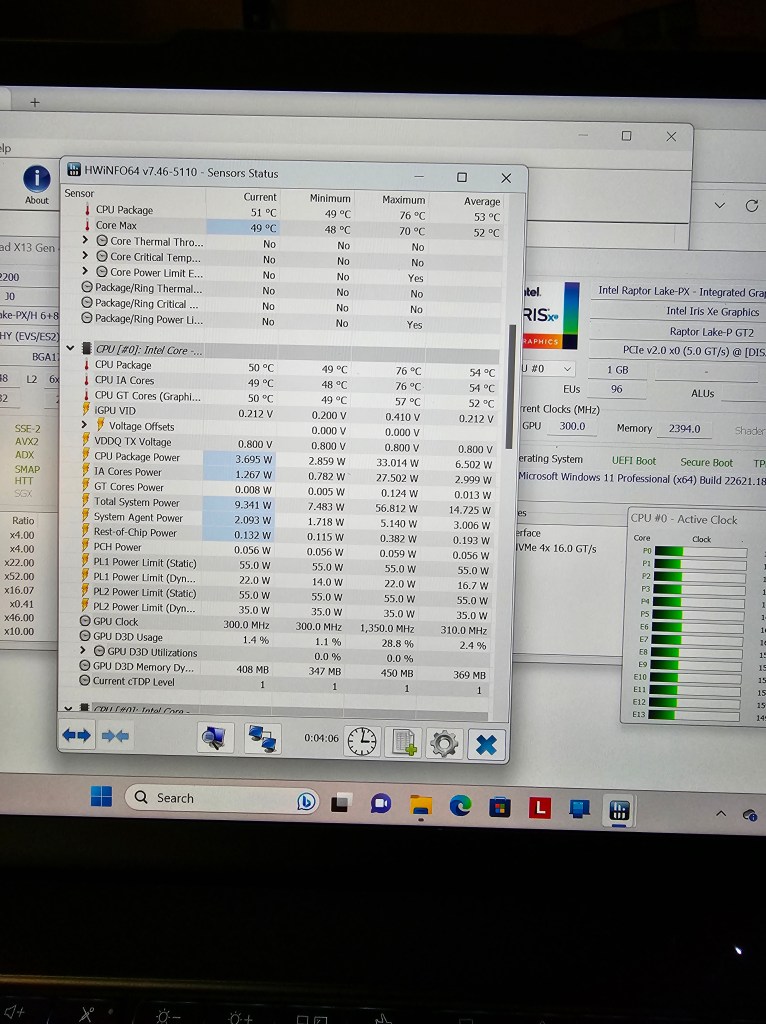Image resolution: width=766 pixels, height=1024 pixels.
Task: Click the expand columns blue arrows icon
Action: 77,735
